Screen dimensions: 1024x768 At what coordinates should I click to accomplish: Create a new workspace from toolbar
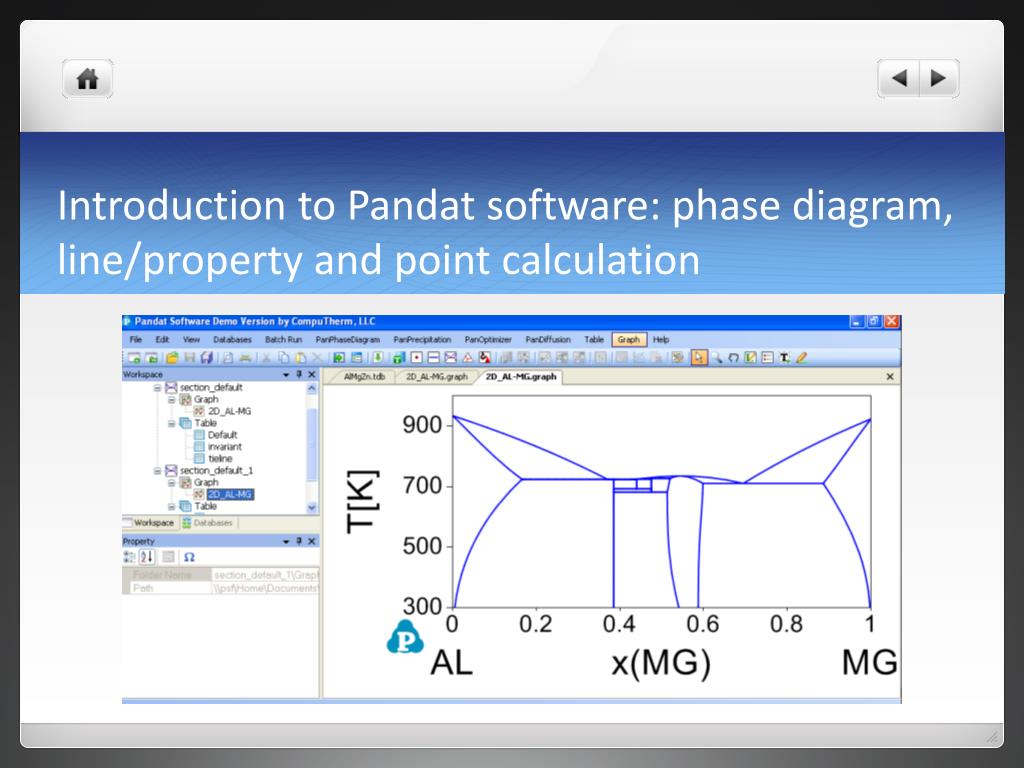pos(134,357)
